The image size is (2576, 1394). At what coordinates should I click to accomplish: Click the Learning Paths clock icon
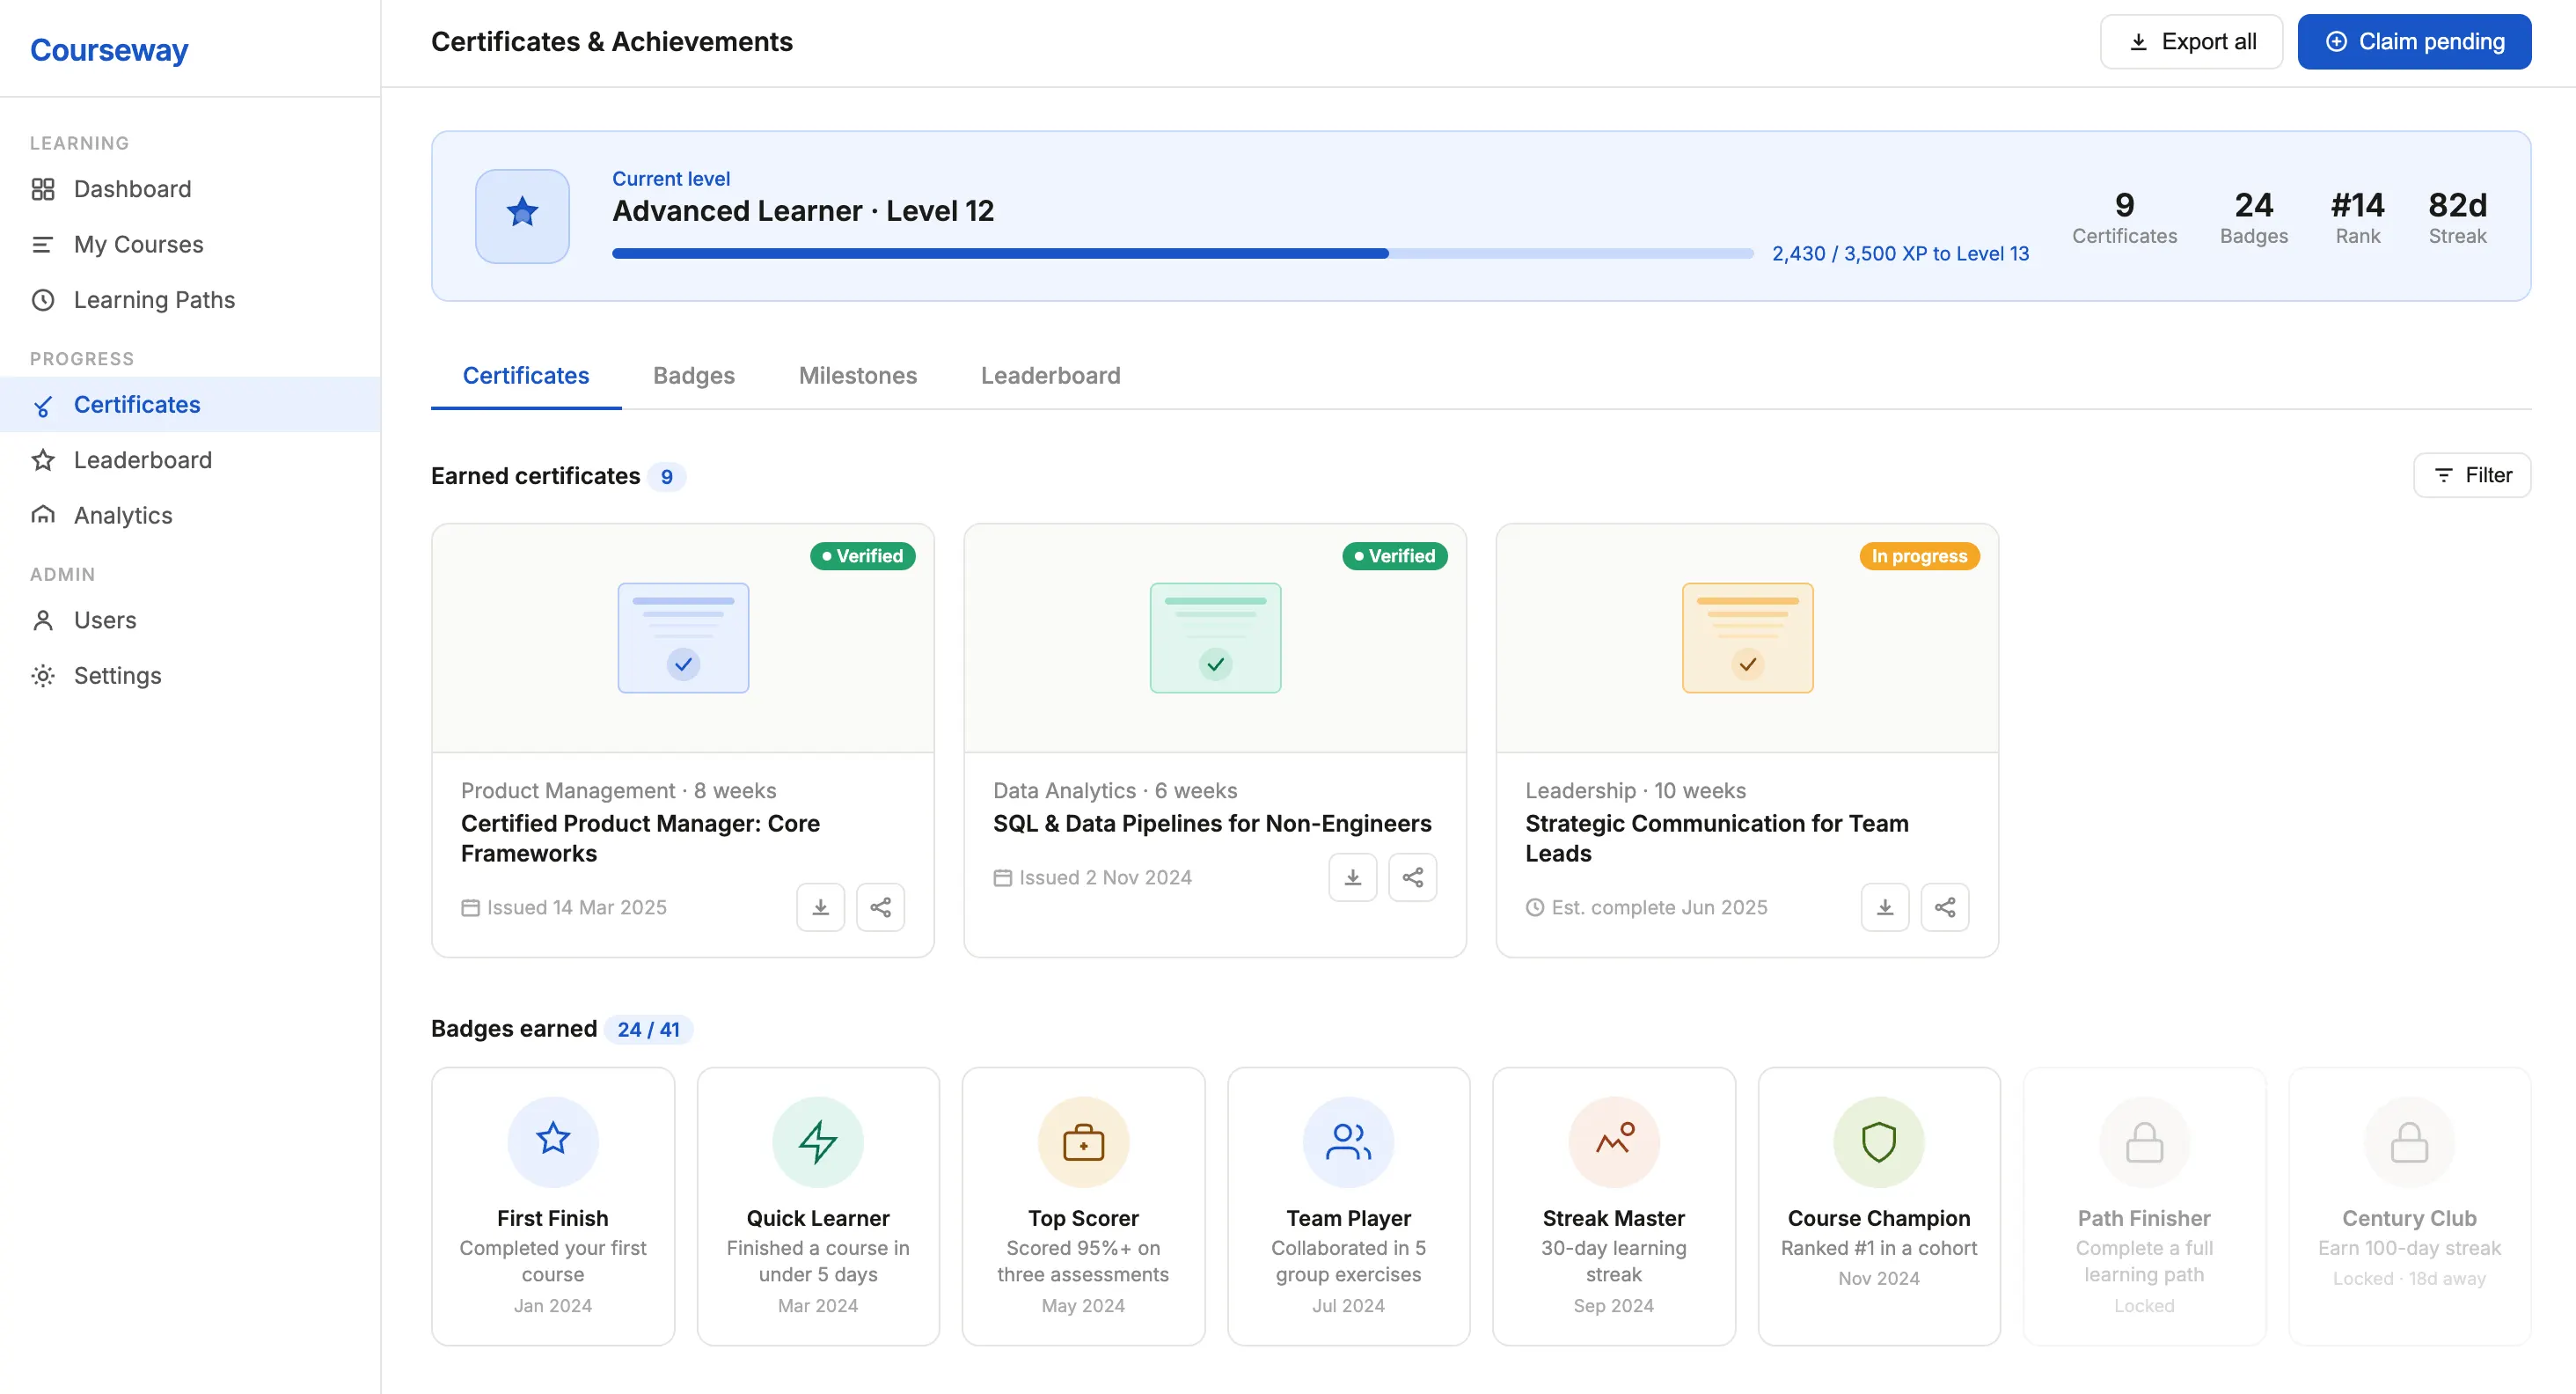coord(43,300)
